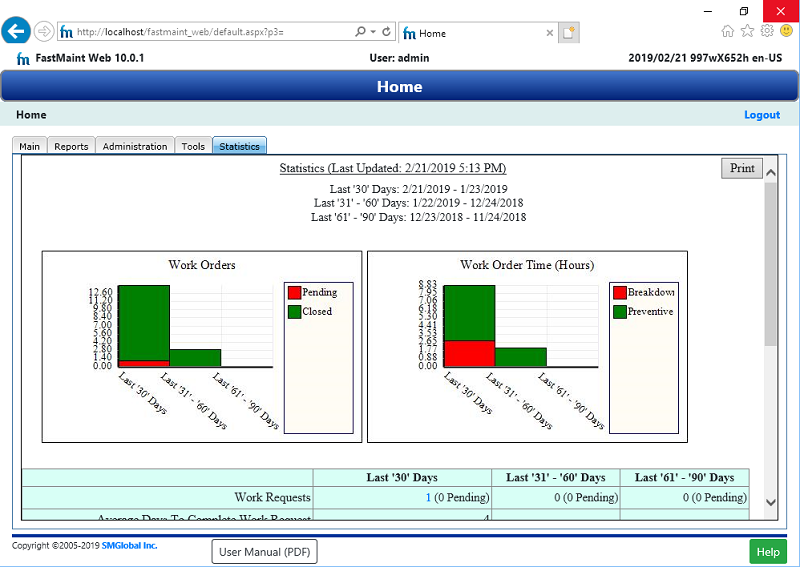Open the work requests count link 1
This screenshot has height=567, width=800.
(x=428, y=497)
